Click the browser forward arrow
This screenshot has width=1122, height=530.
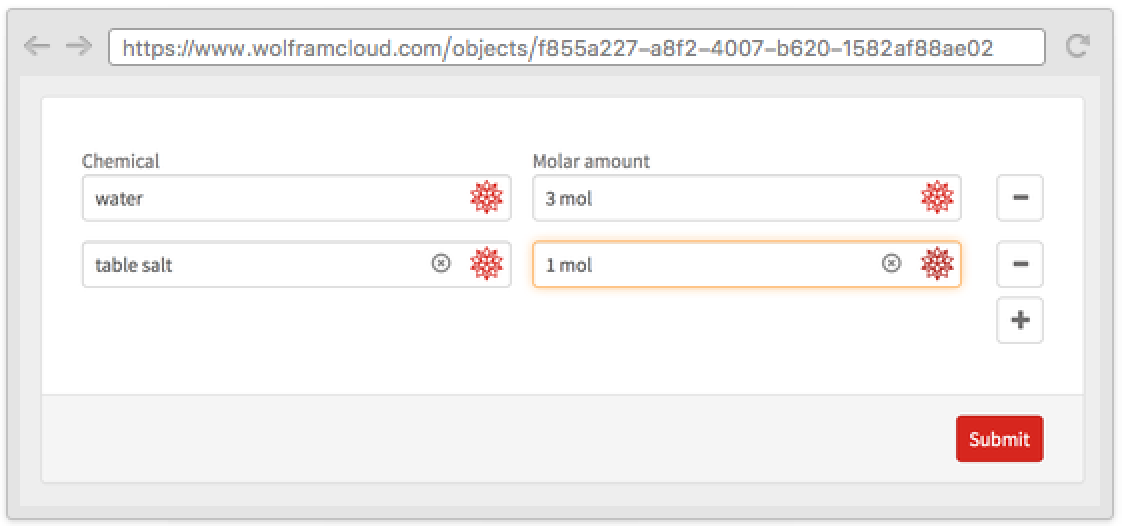coord(78,46)
